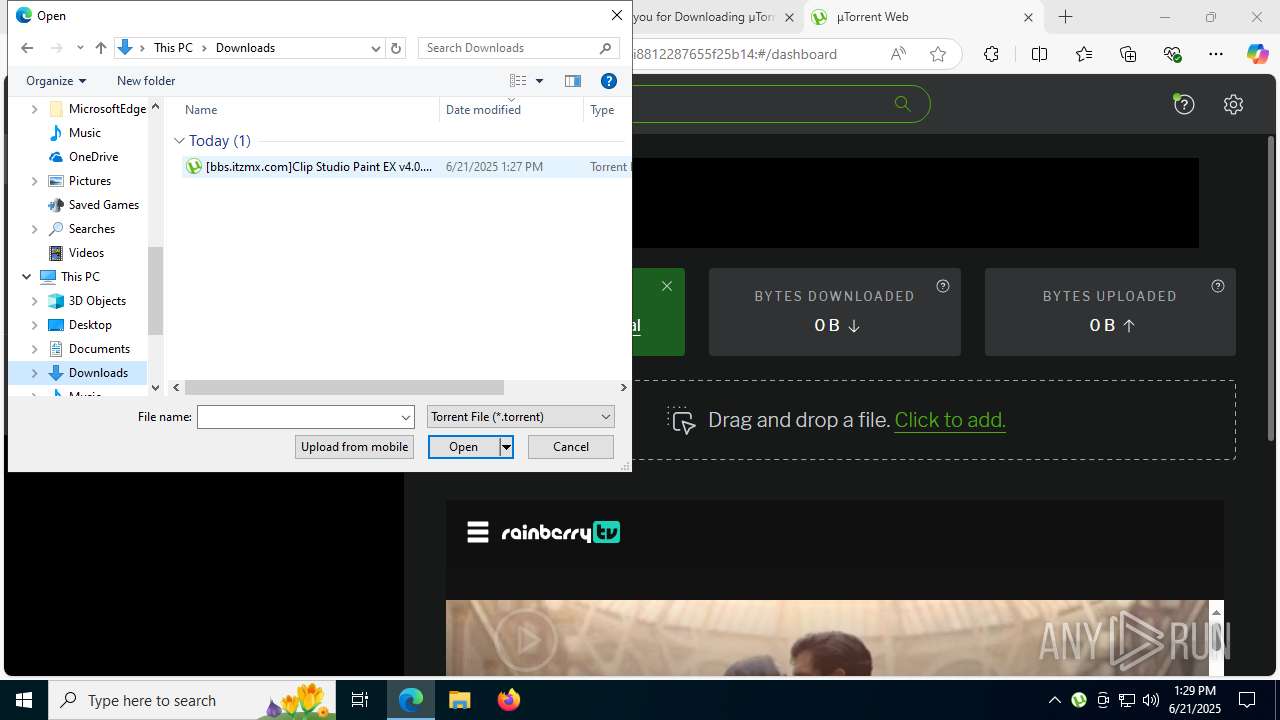
Task: Select Music in navigation tree
Action: 84,133
